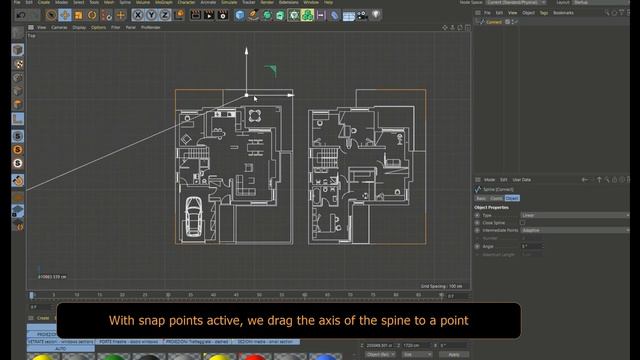Click Render to Picture Viewer icon
This screenshot has width=640, height=360.
(x=209, y=15)
